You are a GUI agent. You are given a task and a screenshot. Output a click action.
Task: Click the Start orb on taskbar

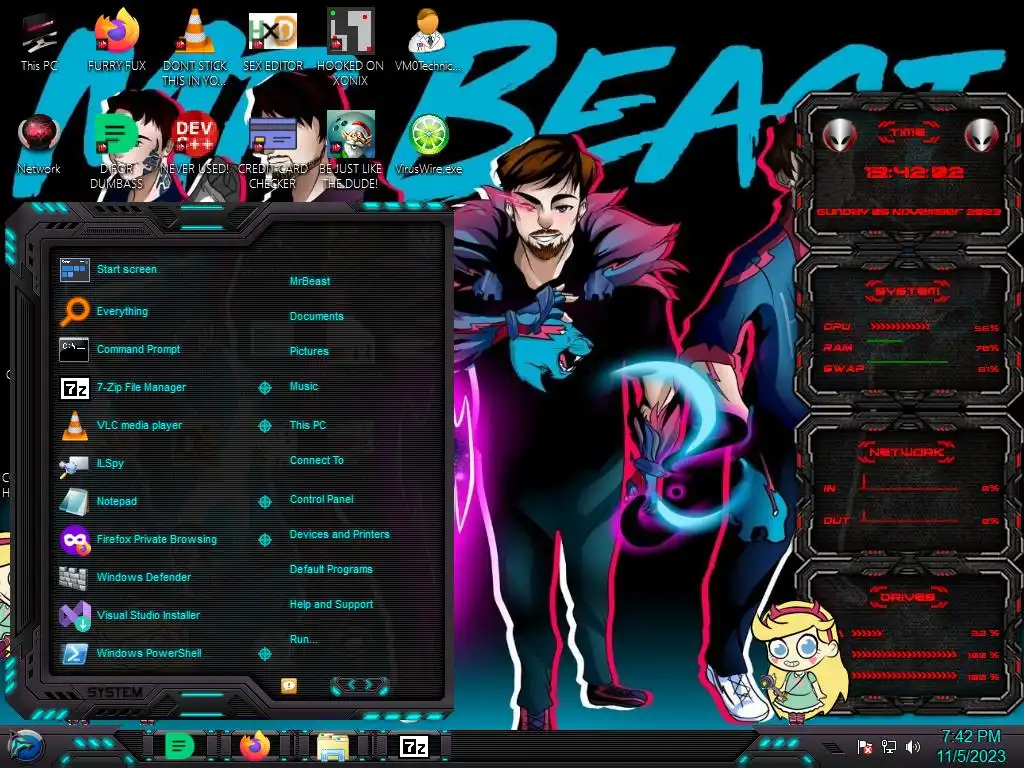click(25, 748)
